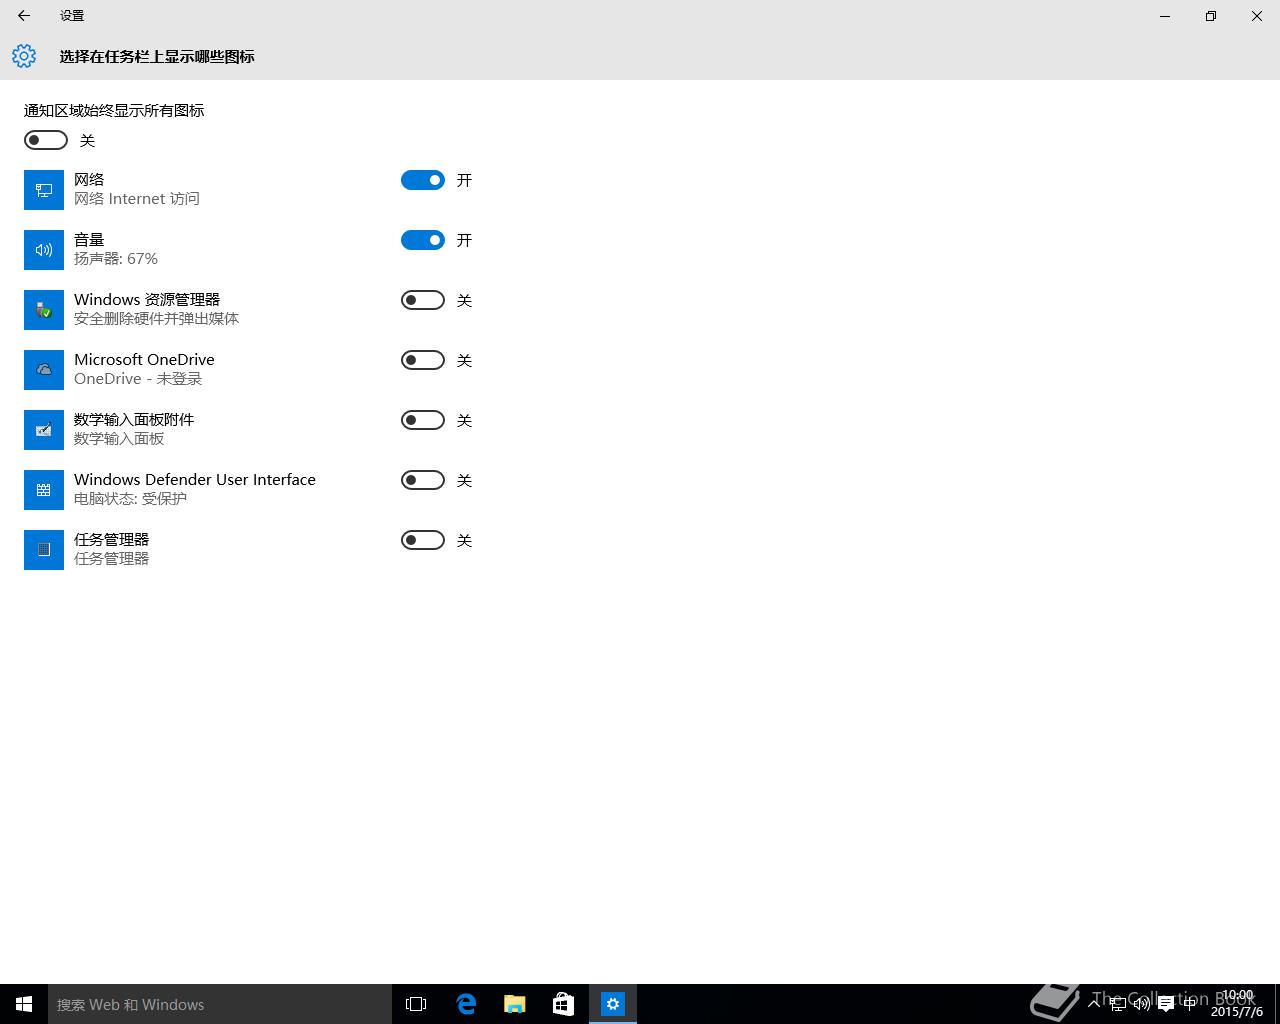Click the Task Manager icon tile
Viewport: 1280px width, 1024px height.
click(x=44, y=550)
